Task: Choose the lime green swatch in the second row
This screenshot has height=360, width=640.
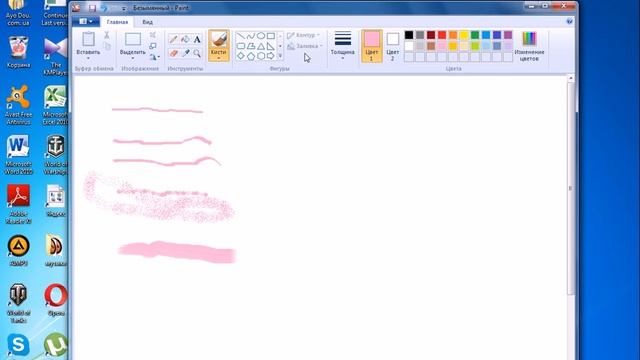Action: tap(475, 46)
